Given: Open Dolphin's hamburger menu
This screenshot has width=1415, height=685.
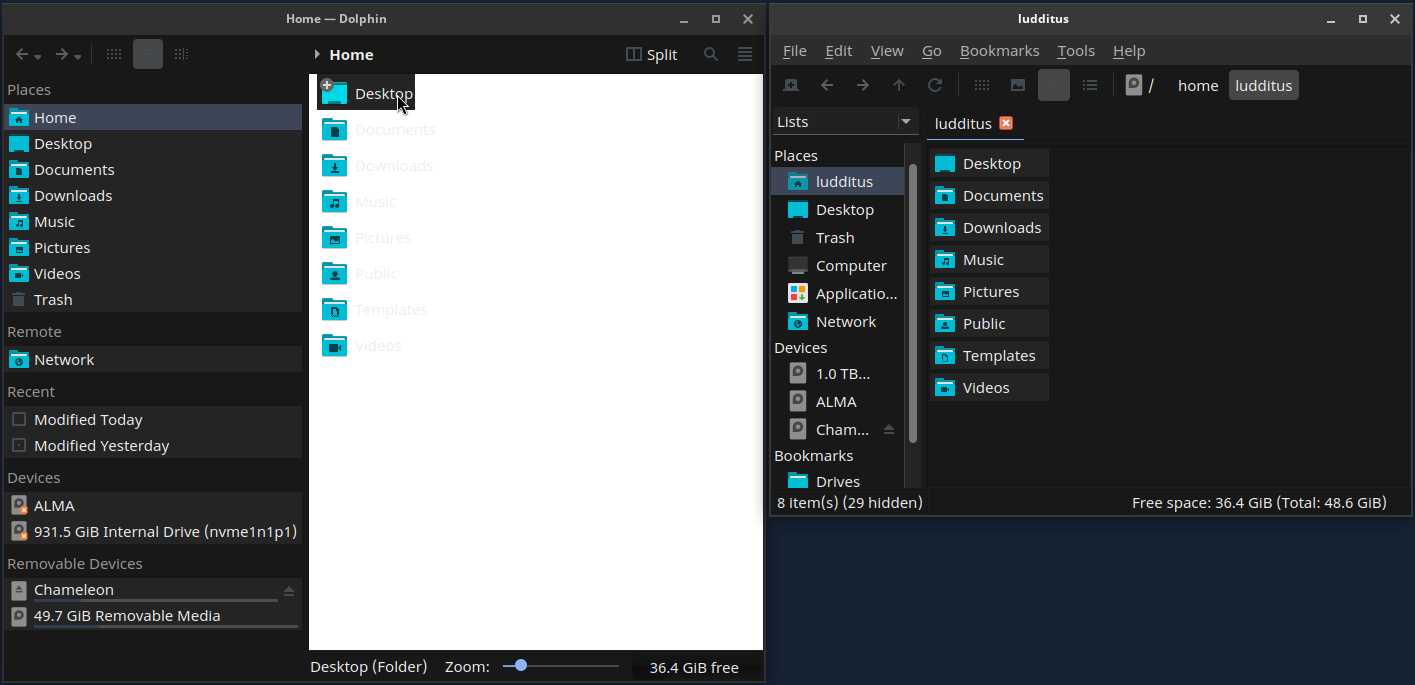Looking at the screenshot, I should [x=745, y=55].
